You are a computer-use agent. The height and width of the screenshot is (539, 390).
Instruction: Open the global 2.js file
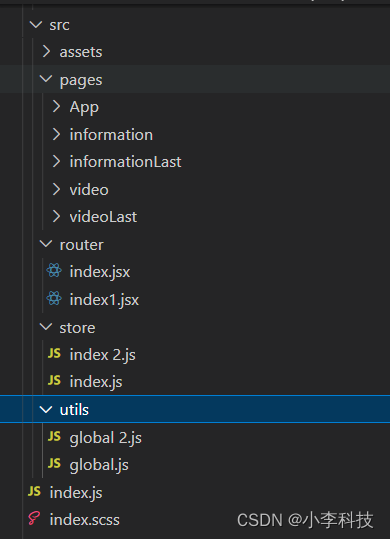[x=105, y=438]
